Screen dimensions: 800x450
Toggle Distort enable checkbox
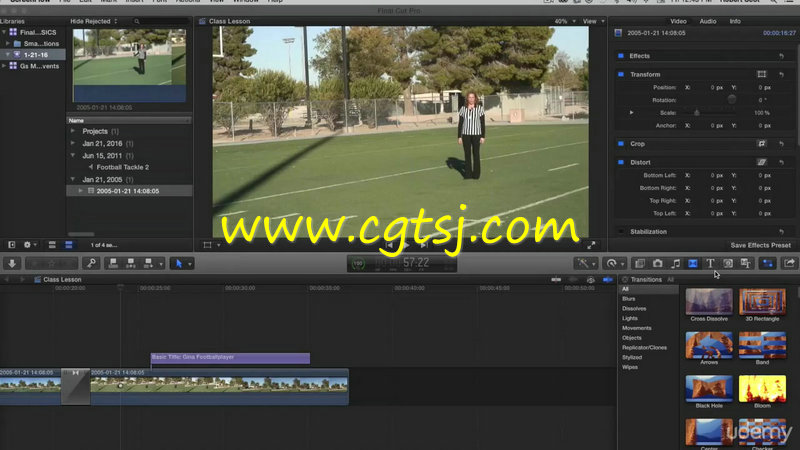pos(621,162)
